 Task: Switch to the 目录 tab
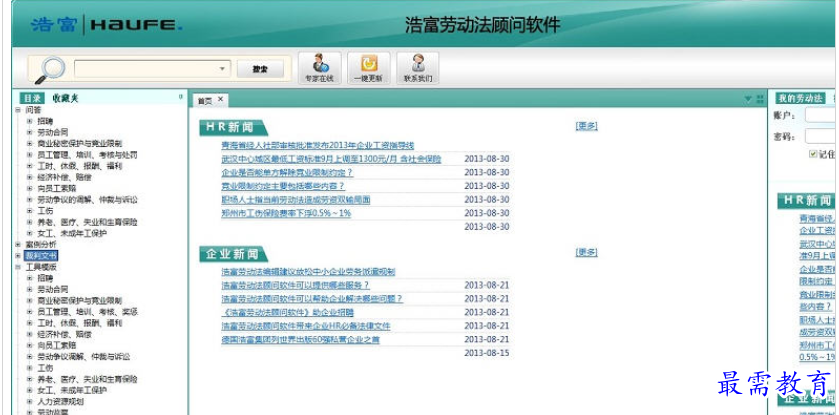coord(32,98)
